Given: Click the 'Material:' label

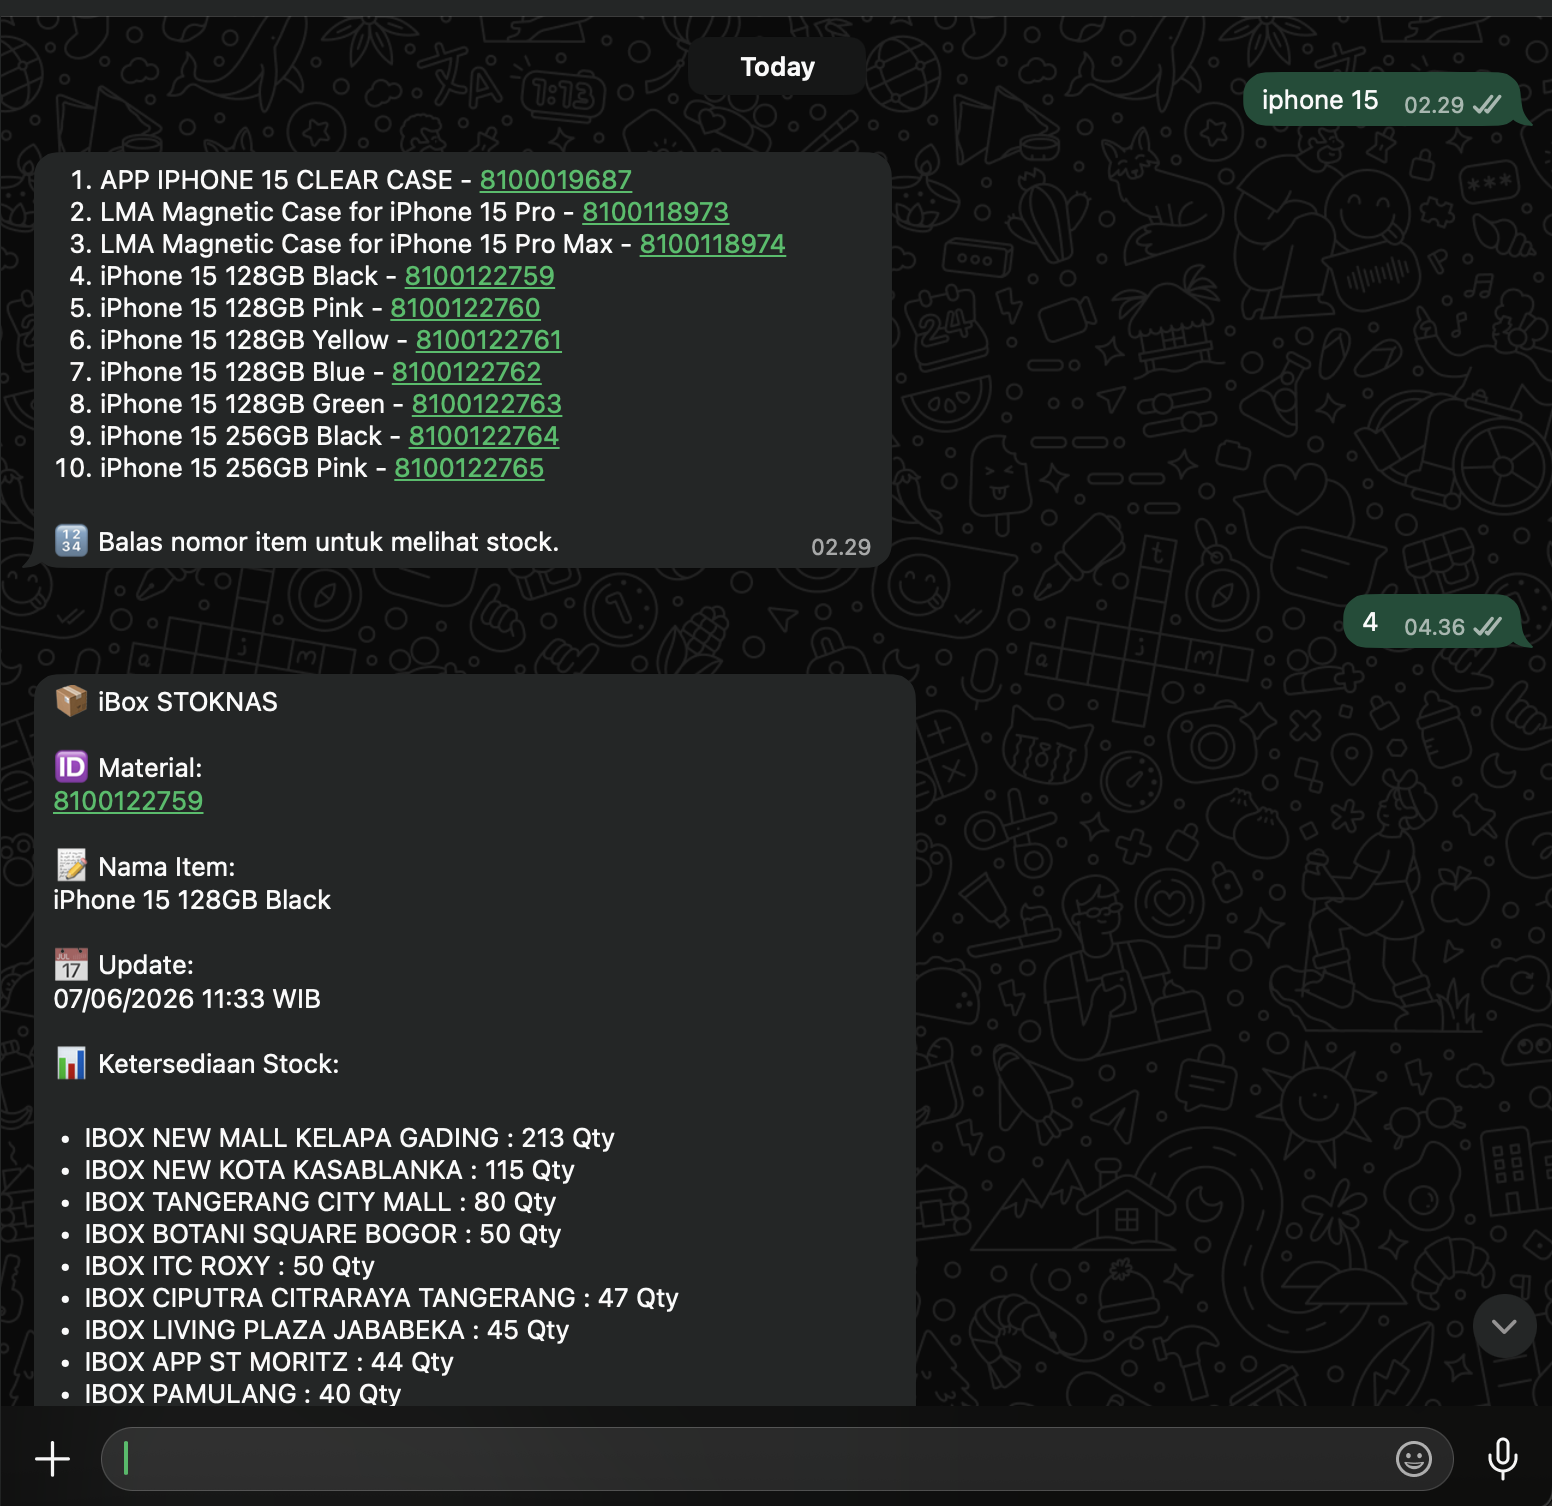Looking at the screenshot, I should [x=150, y=768].
